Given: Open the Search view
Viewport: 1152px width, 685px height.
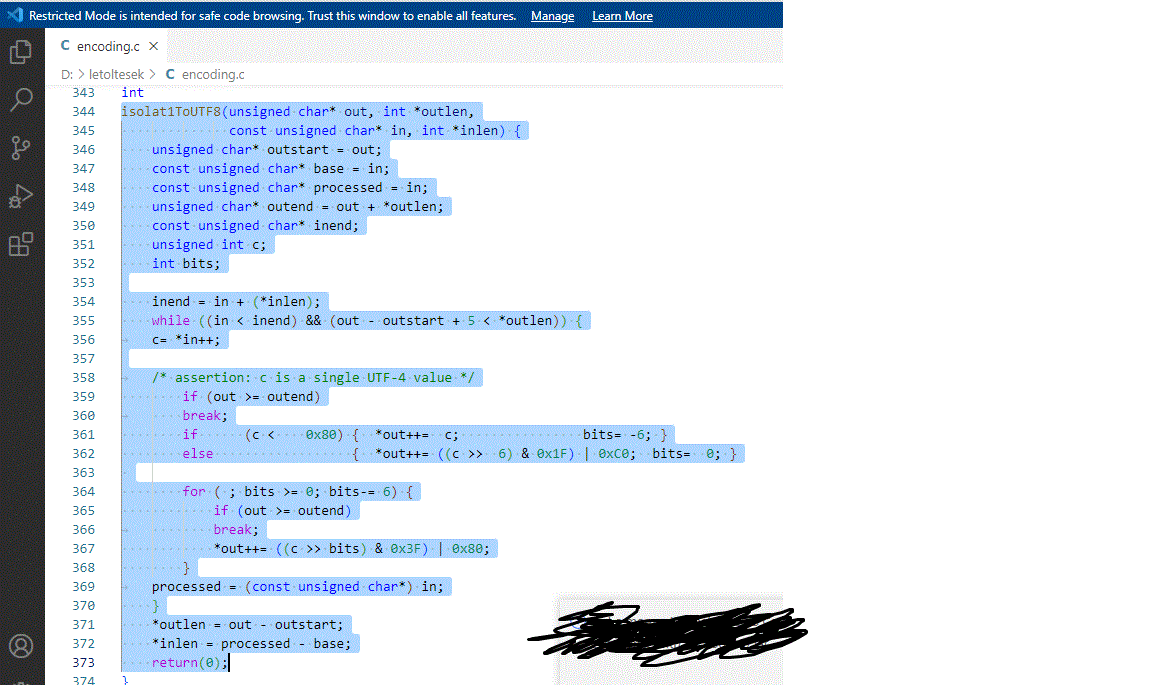Looking at the screenshot, I should click(x=21, y=98).
